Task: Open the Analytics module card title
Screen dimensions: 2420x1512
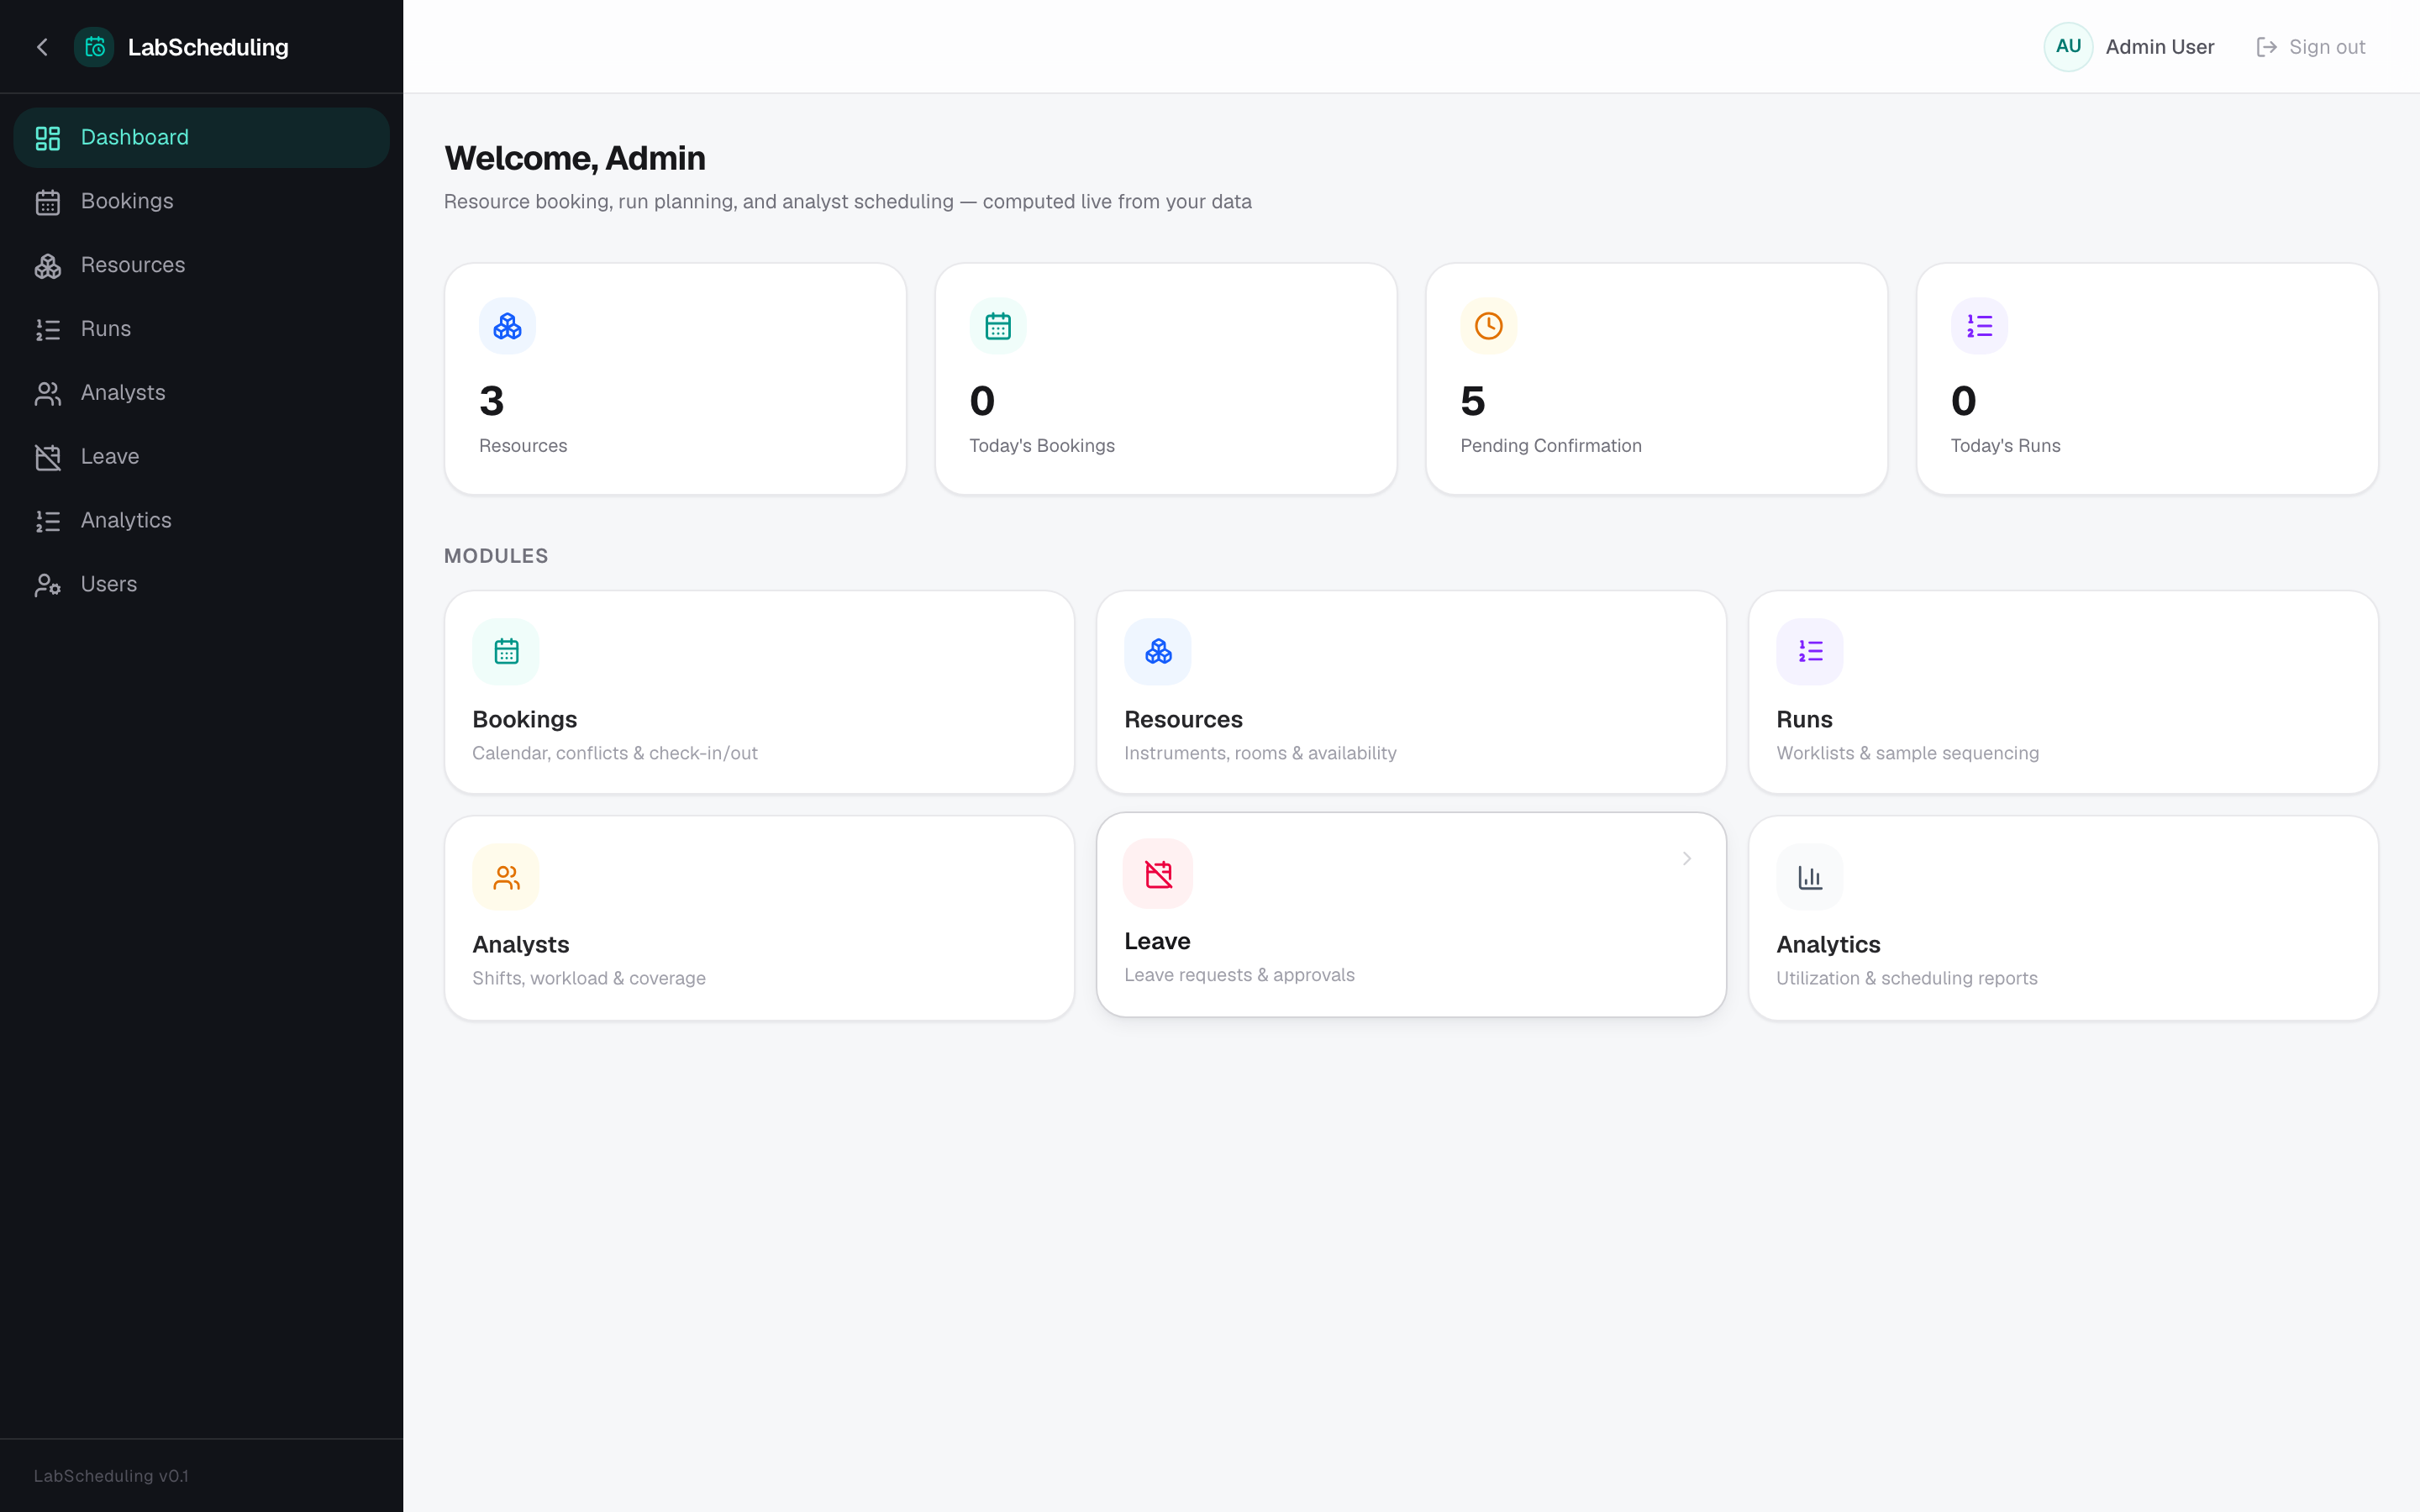Action: [1828, 945]
